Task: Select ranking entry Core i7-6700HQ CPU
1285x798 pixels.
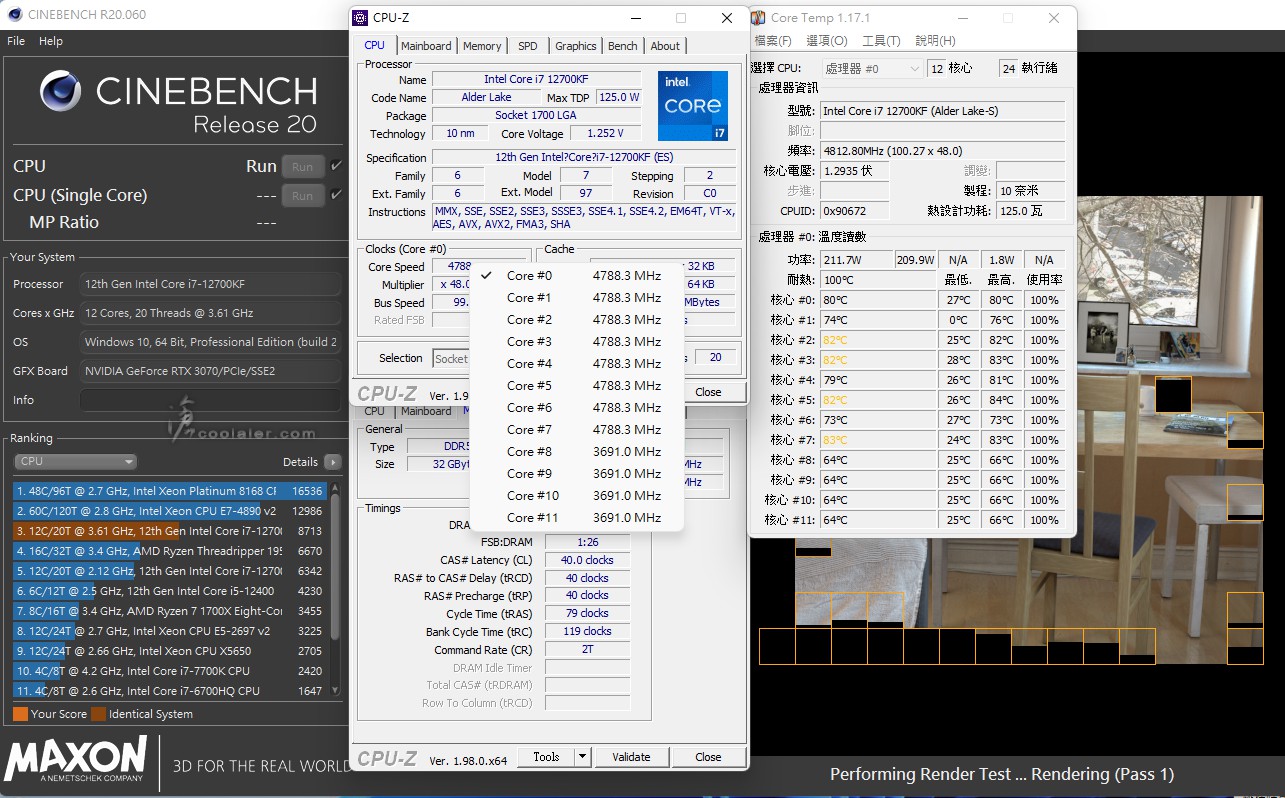Action: pyautogui.click(x=169, y=691)
